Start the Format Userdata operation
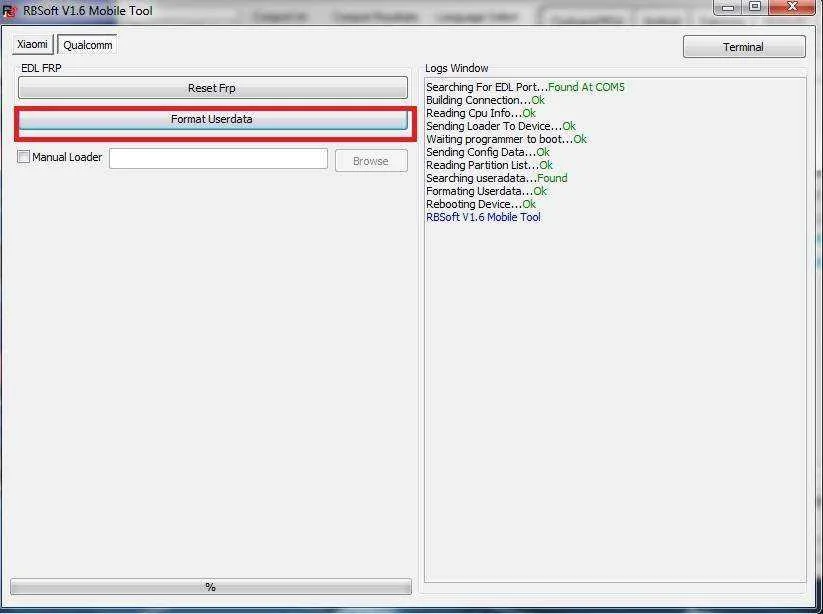The height and width of the screenshot is (614, 823). (x=213, y=120)
